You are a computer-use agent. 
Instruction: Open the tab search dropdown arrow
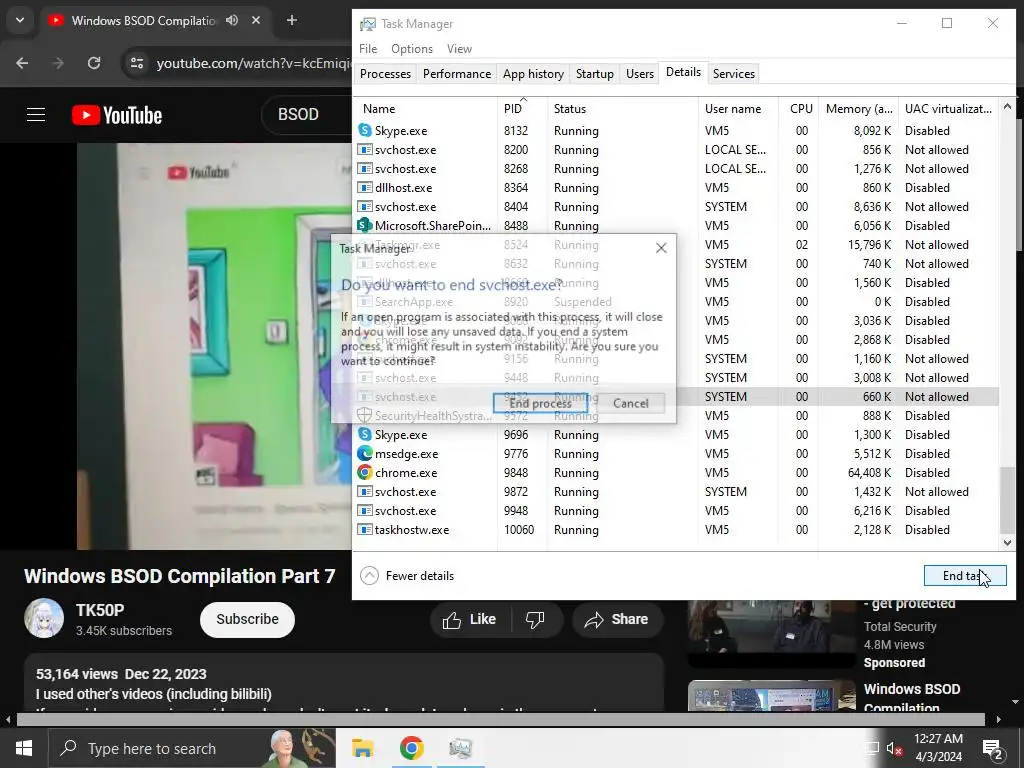click(x=20, y=20)
